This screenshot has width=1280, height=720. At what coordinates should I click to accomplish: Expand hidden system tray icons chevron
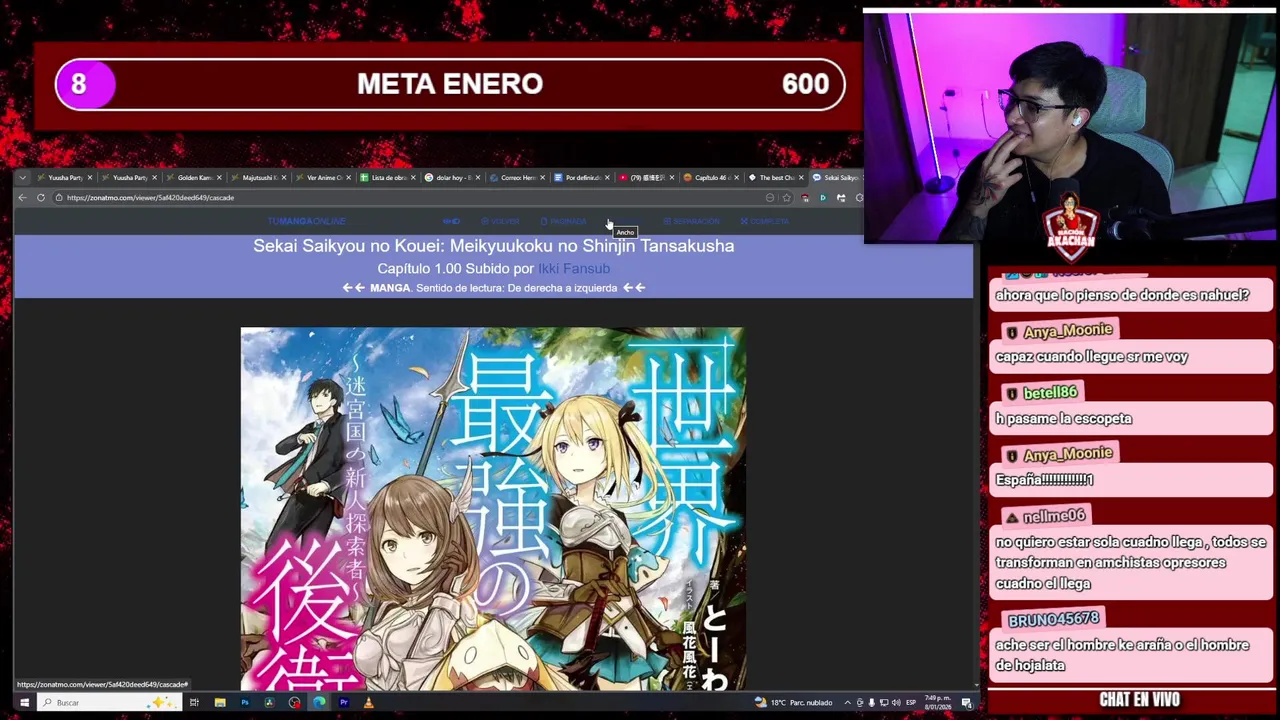tap(847, 703)
